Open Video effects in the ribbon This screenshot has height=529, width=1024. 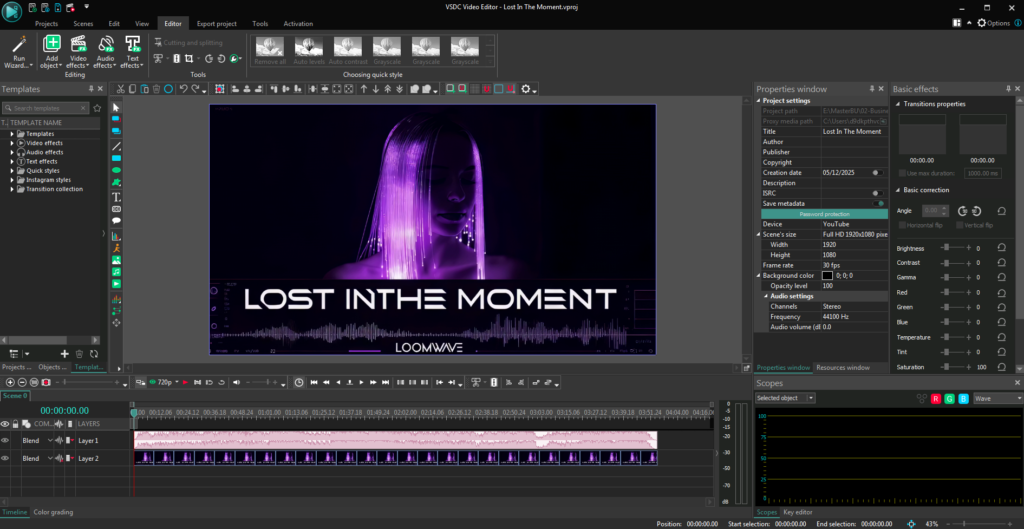tap(77, 52)
